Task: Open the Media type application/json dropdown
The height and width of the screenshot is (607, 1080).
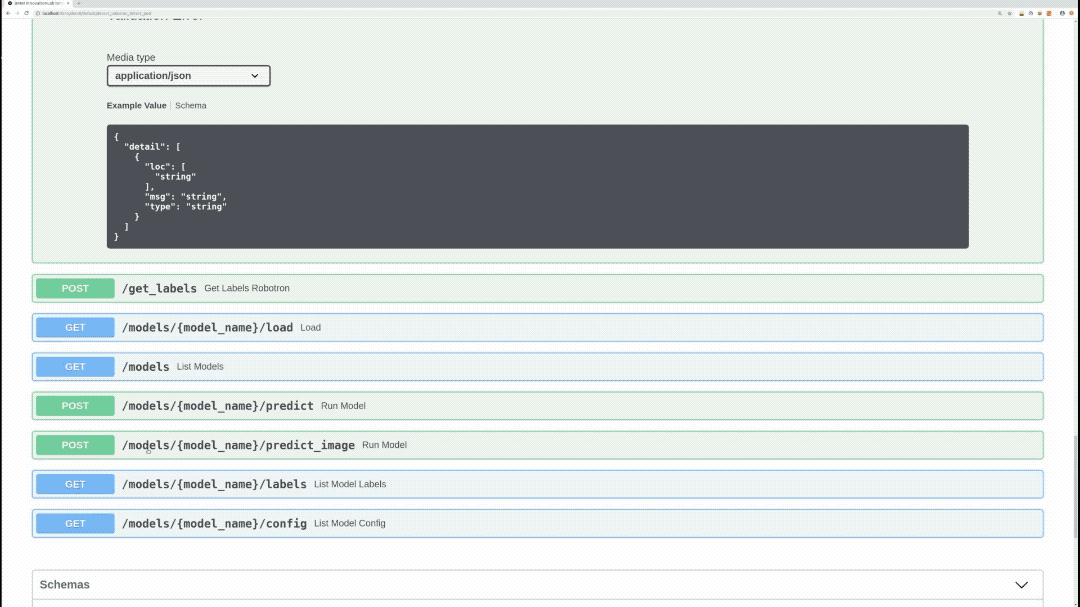Action: tap(188, 76)
